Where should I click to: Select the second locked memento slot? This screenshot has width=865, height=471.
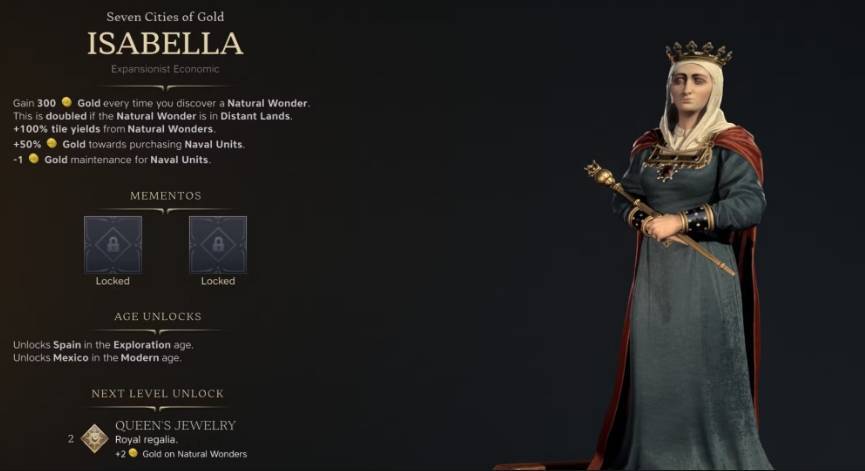tap(218, 244)
